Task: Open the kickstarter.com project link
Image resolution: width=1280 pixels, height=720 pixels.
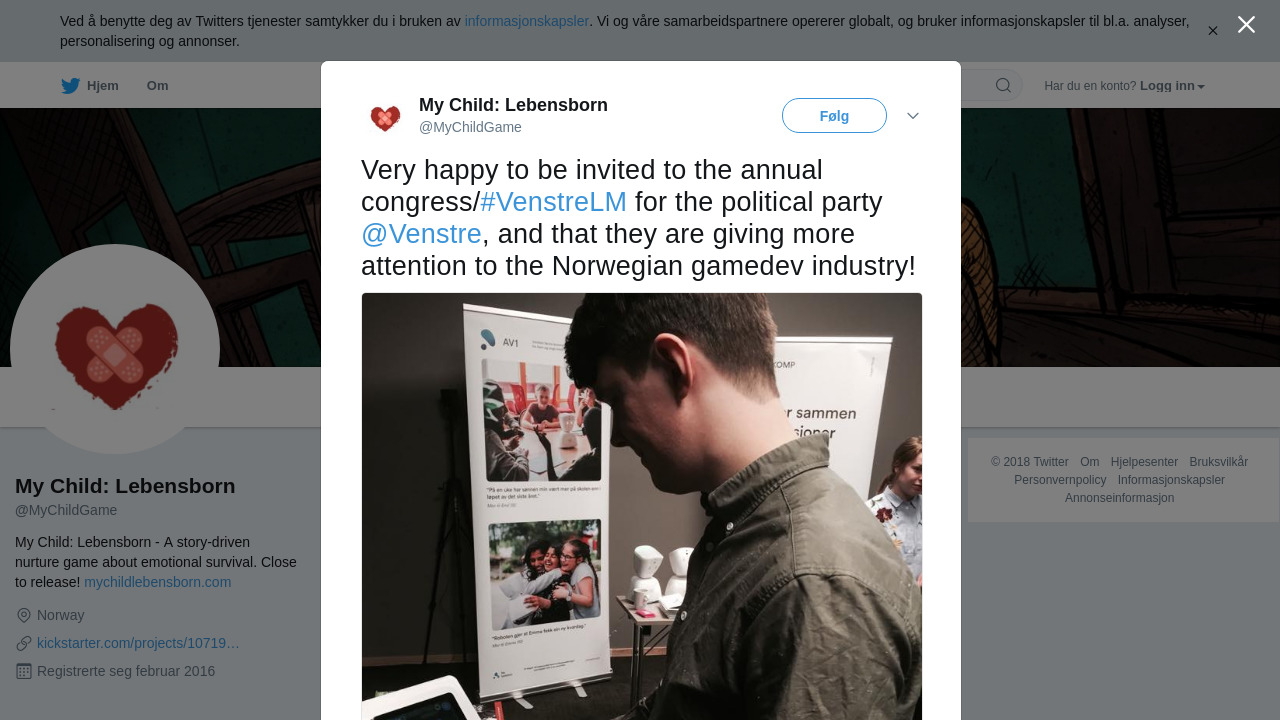Action: point(138,643)
